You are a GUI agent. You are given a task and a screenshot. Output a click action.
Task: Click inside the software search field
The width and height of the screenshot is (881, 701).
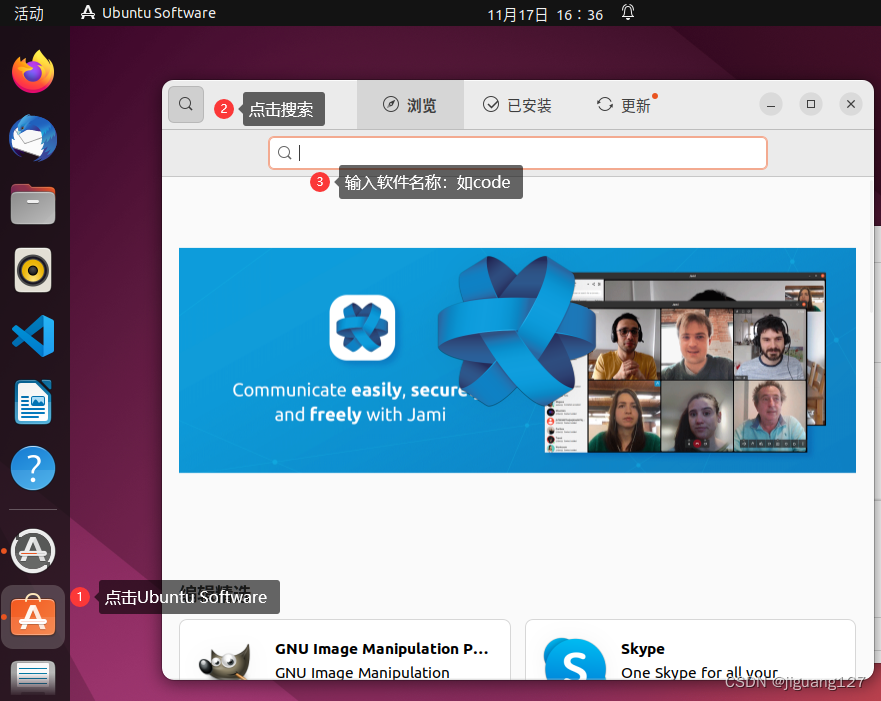click(x=517, y=152)
